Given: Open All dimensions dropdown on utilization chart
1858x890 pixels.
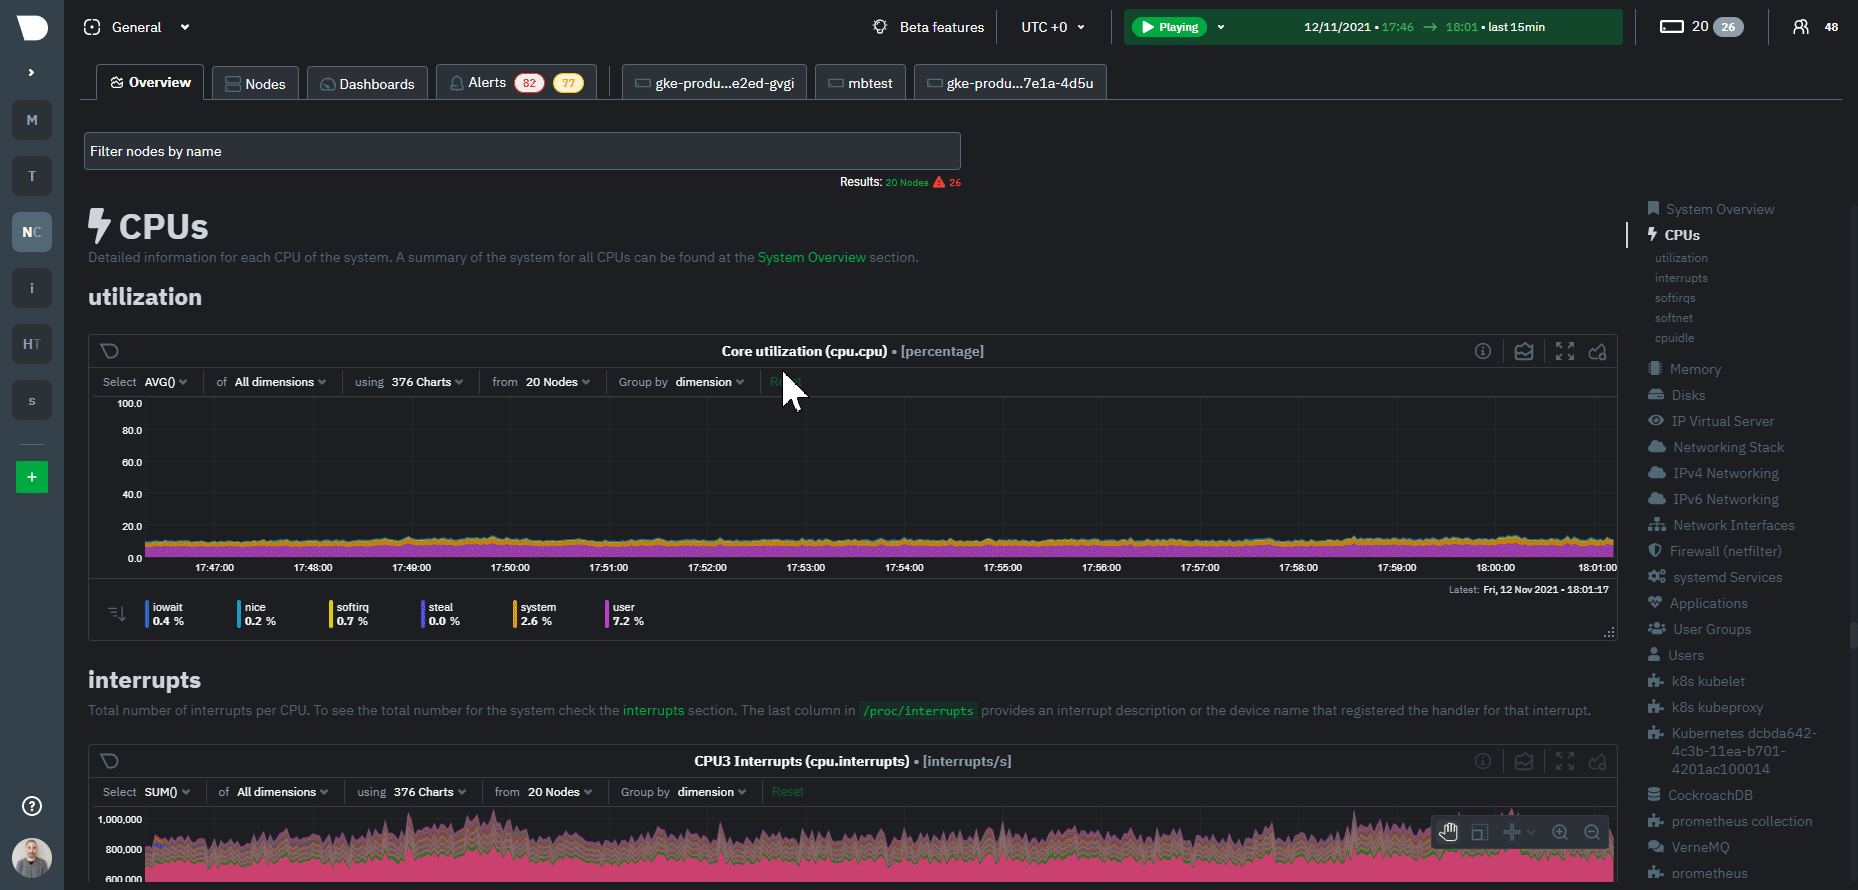Looking at the screenshot, I should pyautogui.click(x=280, y=382).
